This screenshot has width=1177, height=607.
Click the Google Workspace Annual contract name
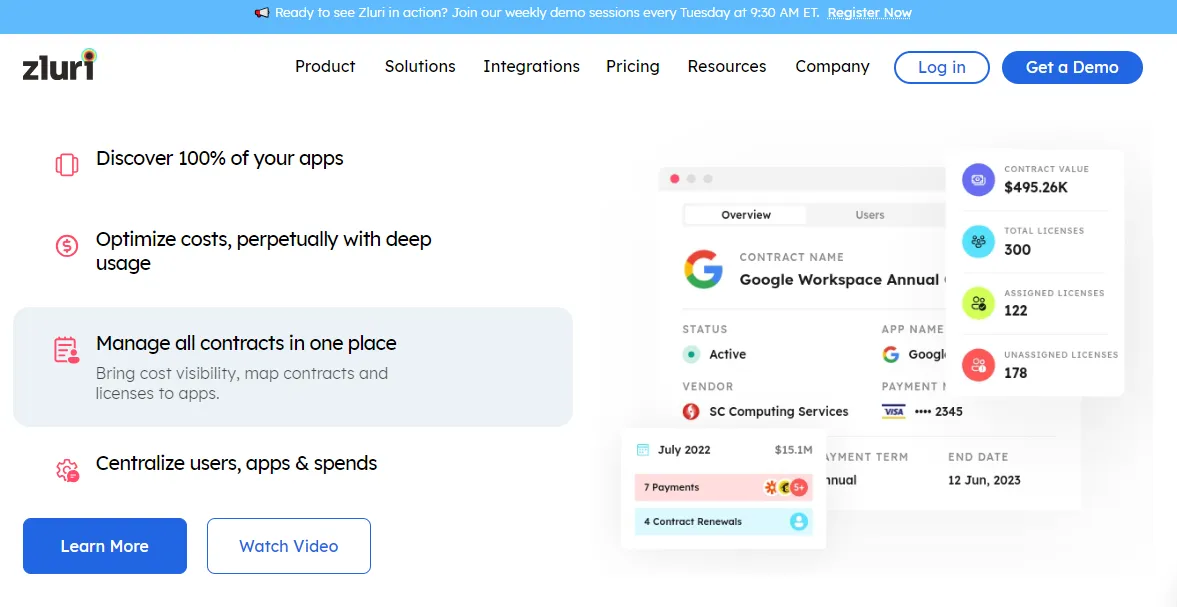coord(839,280)
